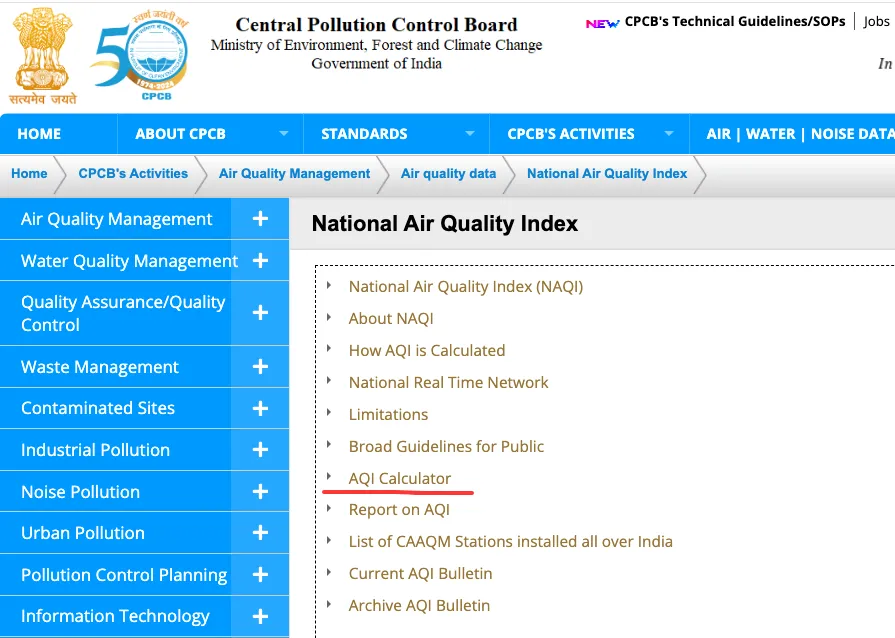The width and height of the screenshot is (895, 638).
Task: Select Air Quality Management sidebar item
Action: (x=116, y=219)
